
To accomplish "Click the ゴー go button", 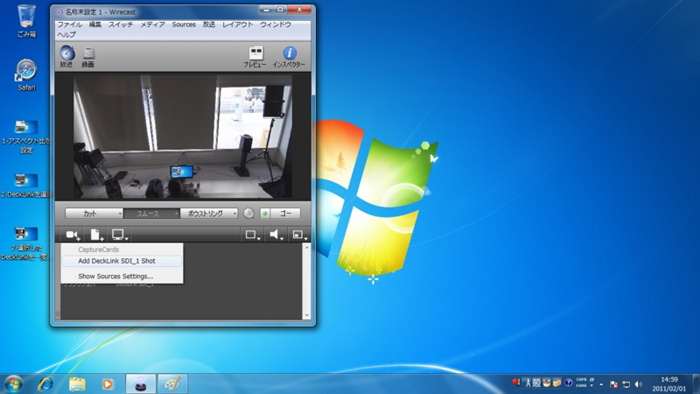I will (x=285, y=213).
